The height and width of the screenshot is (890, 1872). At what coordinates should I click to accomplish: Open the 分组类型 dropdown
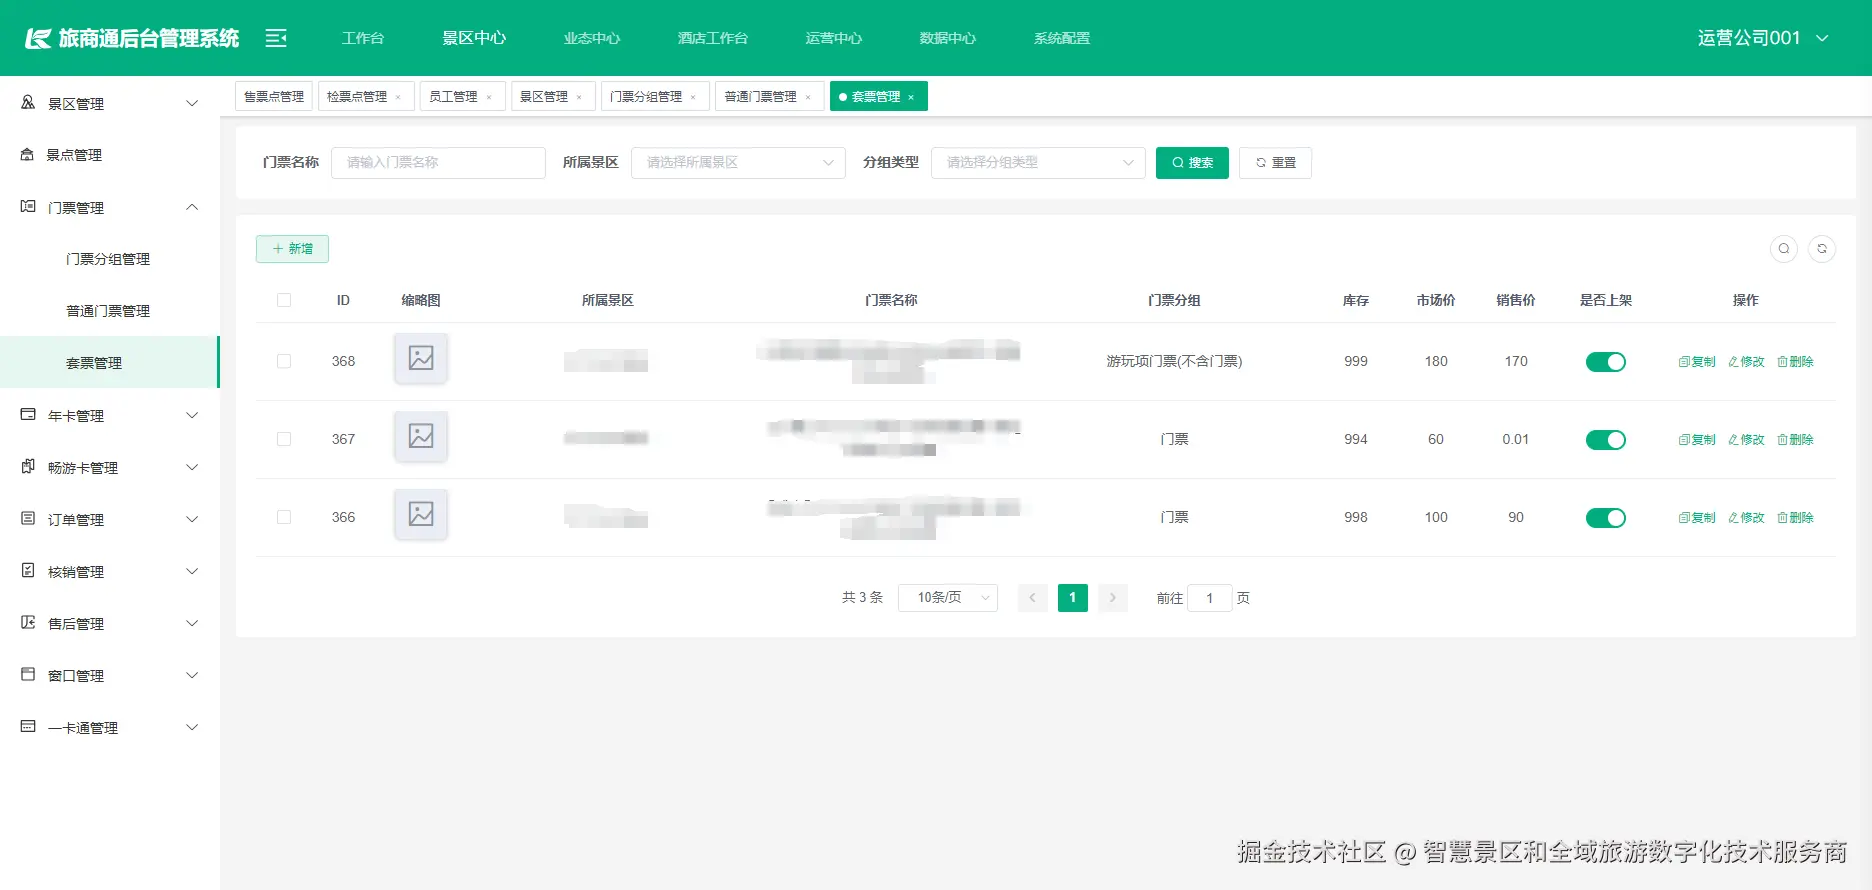tap(1038, 163)
